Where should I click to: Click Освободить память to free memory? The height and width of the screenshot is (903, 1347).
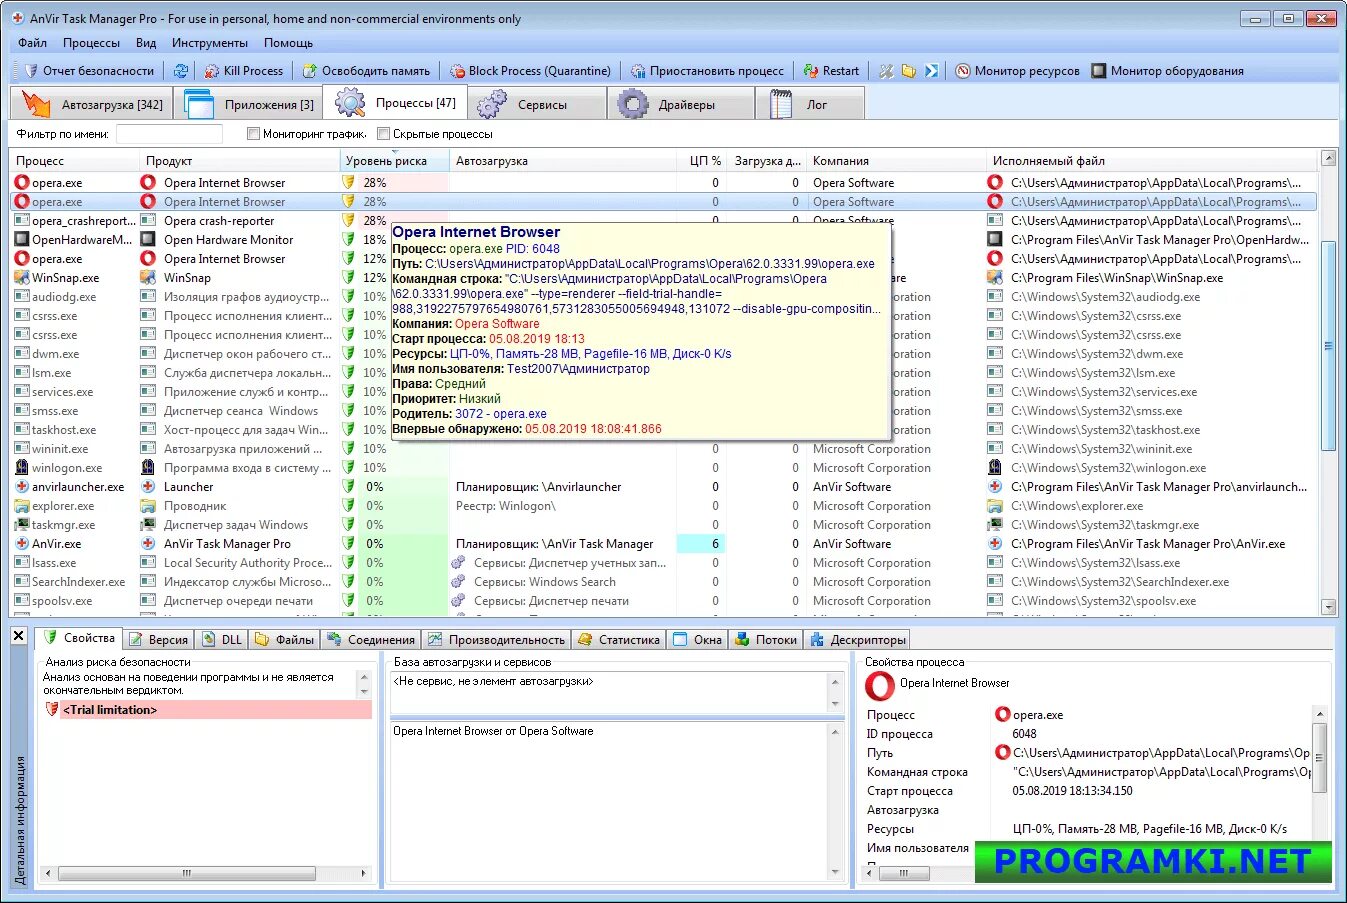click(366, 71)
